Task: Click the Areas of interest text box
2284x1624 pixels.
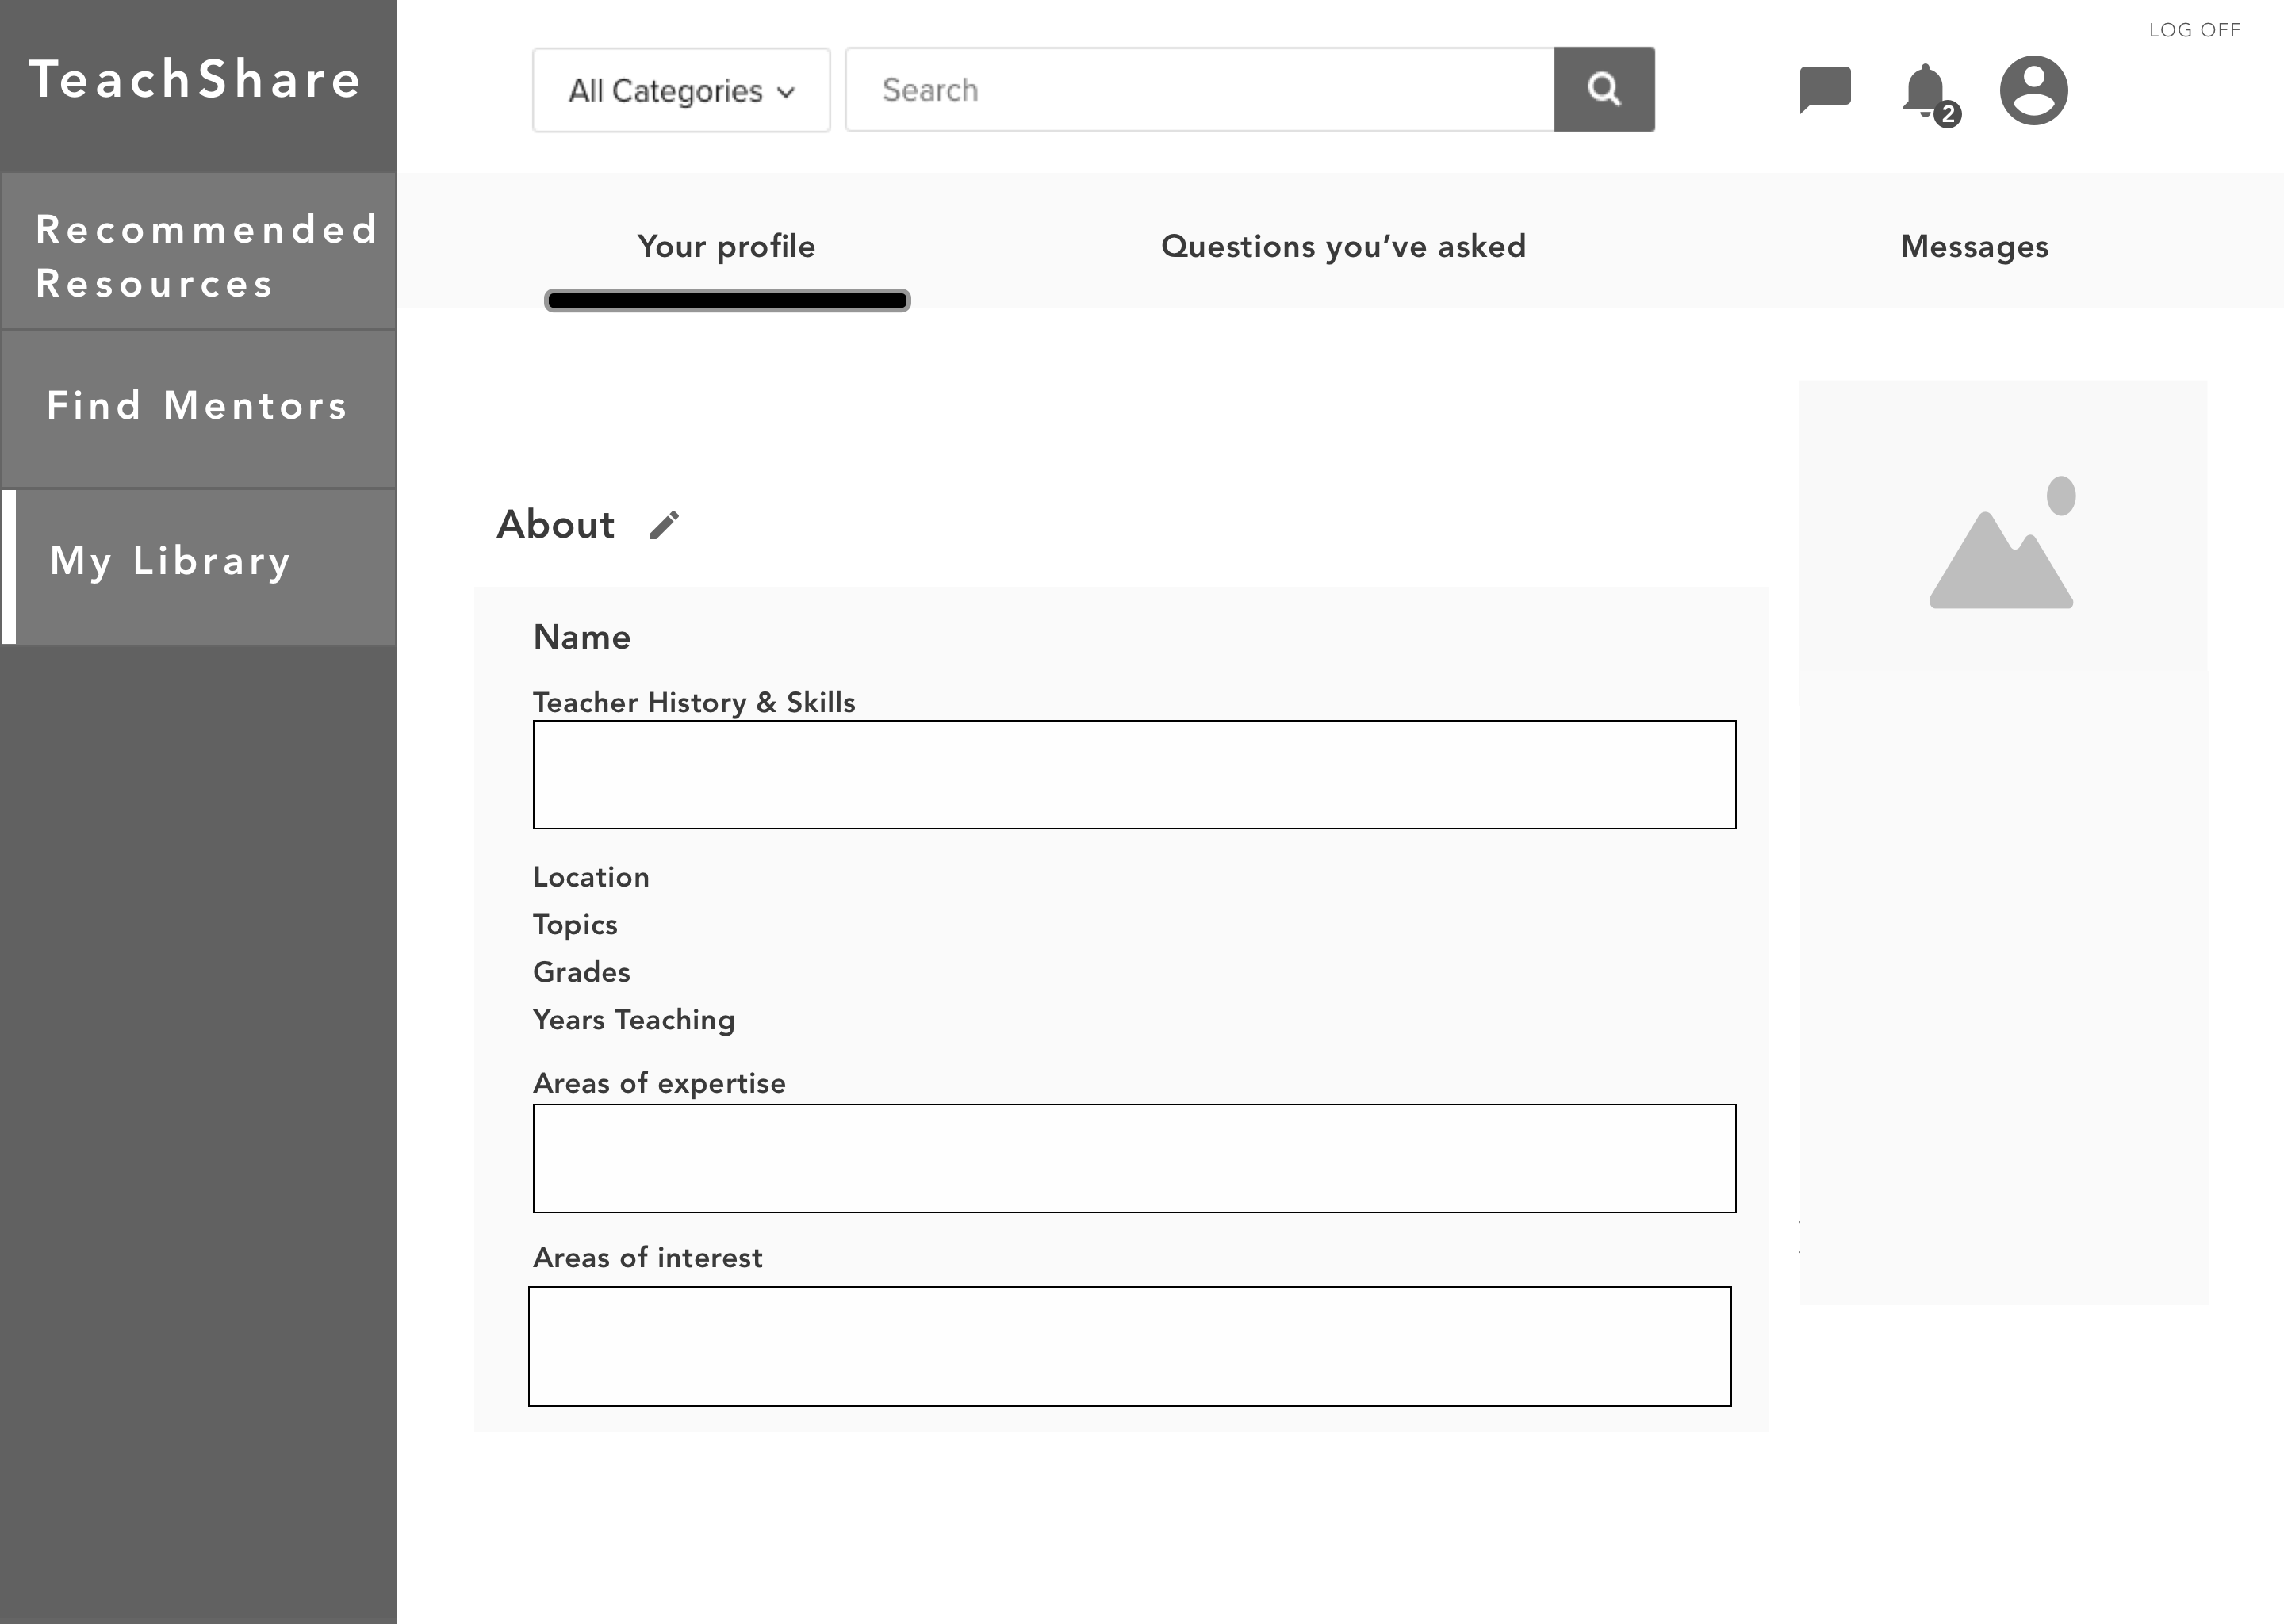Action: pos(1129,1346)
